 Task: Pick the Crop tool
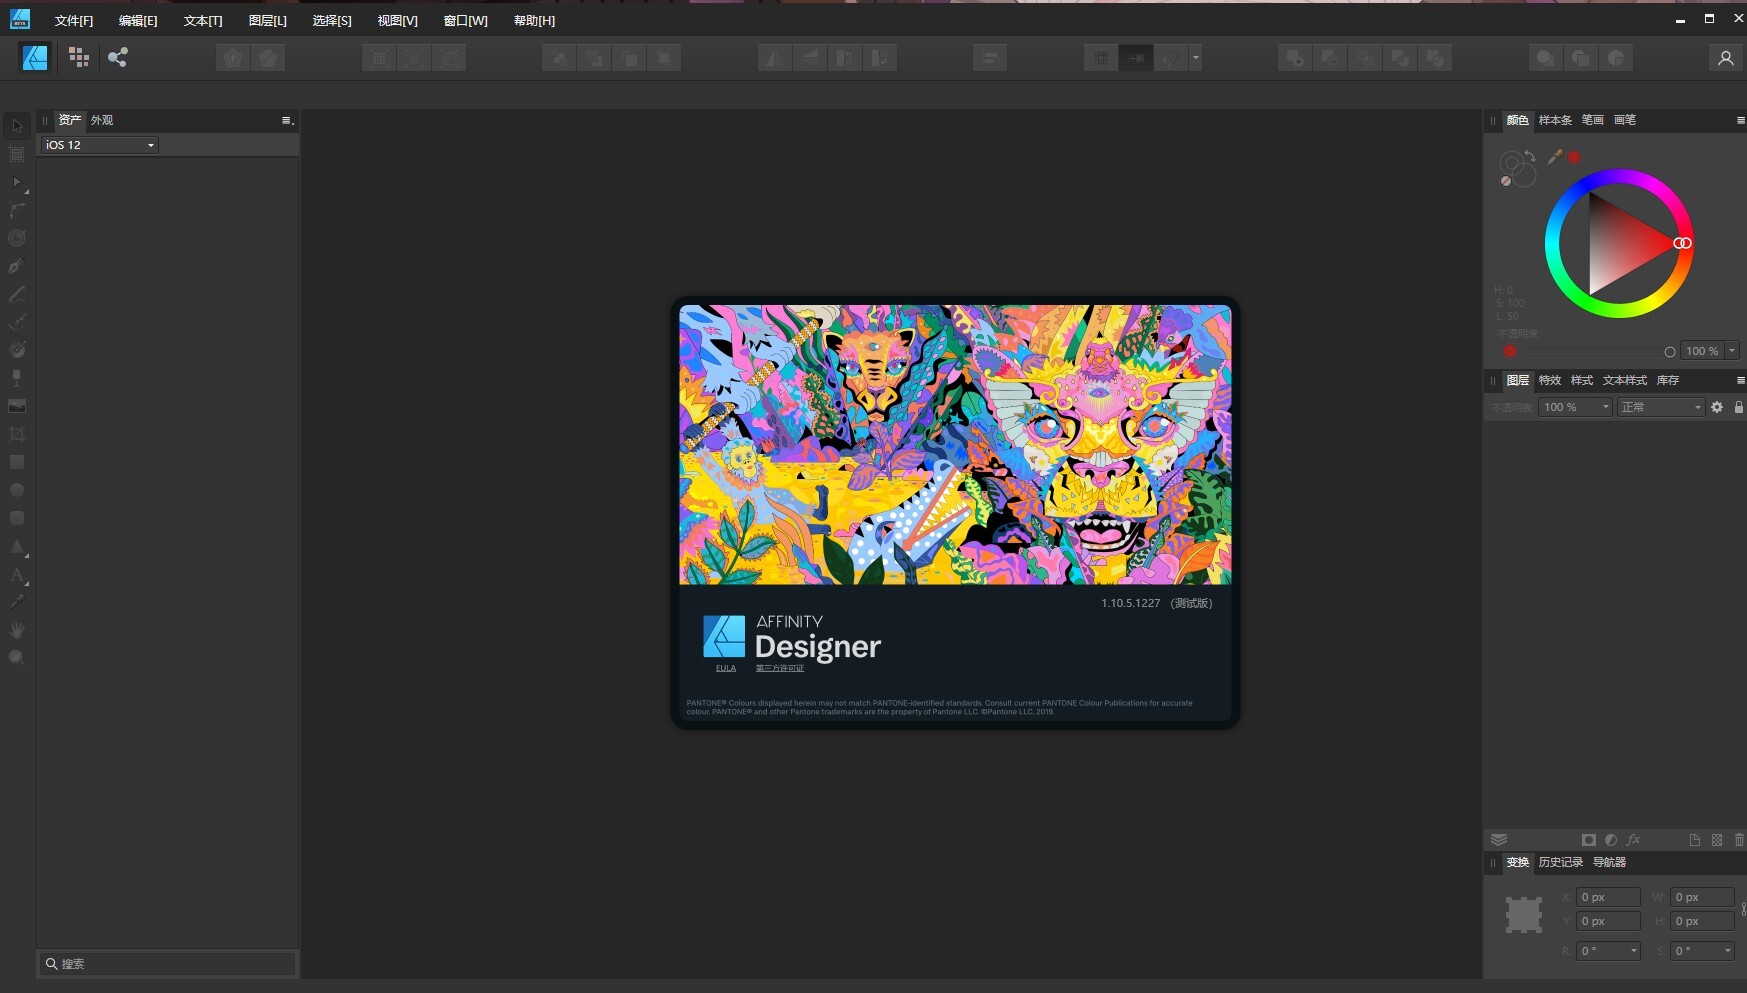17,434
